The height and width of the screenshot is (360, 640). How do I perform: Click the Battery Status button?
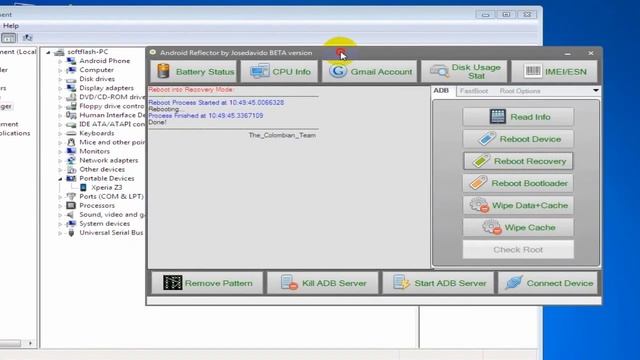pyautogui.click(x=193, y=71)
